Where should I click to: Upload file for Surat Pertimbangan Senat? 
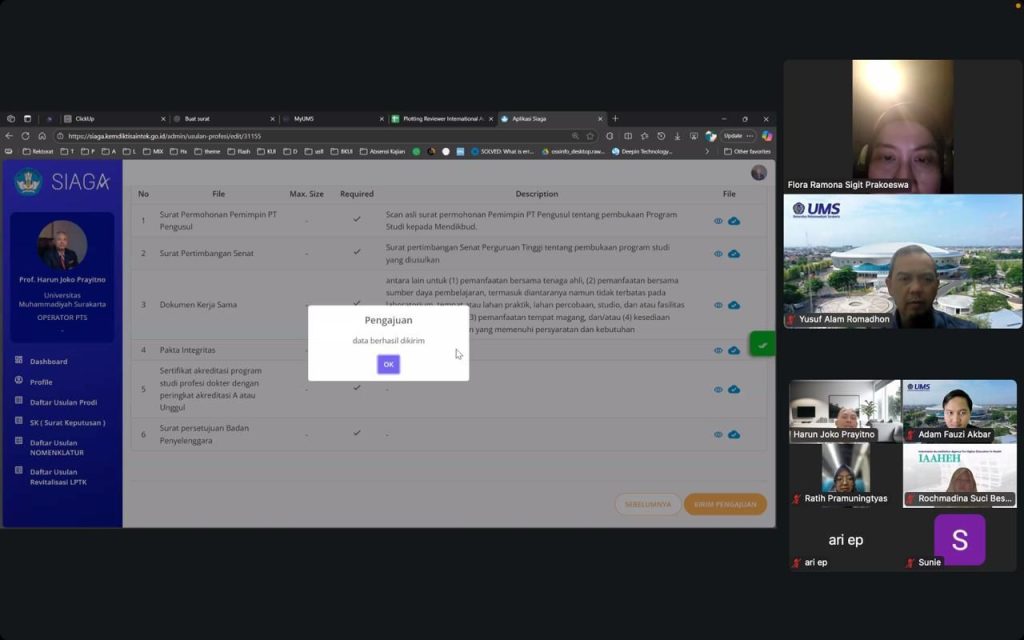pos(734,254)
